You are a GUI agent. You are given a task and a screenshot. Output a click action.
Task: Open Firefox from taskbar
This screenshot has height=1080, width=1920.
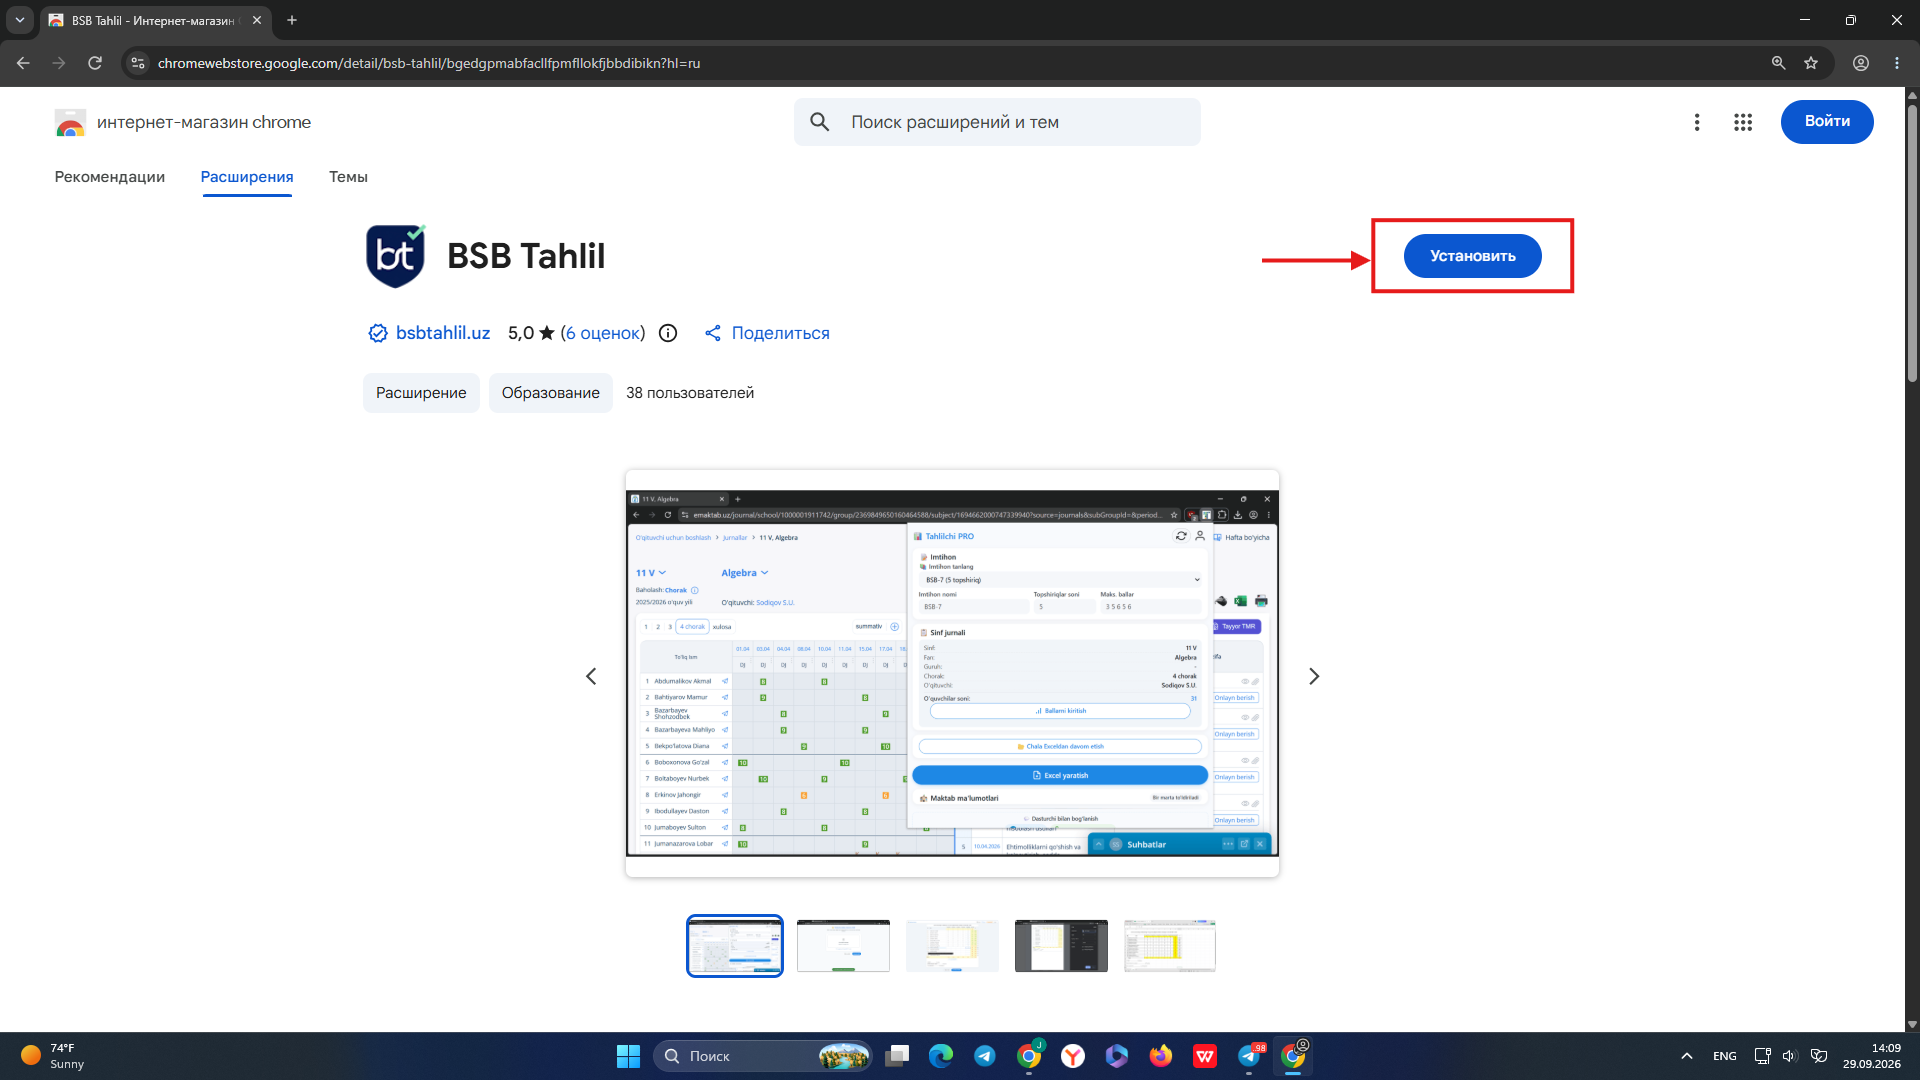point(1161,1056)
